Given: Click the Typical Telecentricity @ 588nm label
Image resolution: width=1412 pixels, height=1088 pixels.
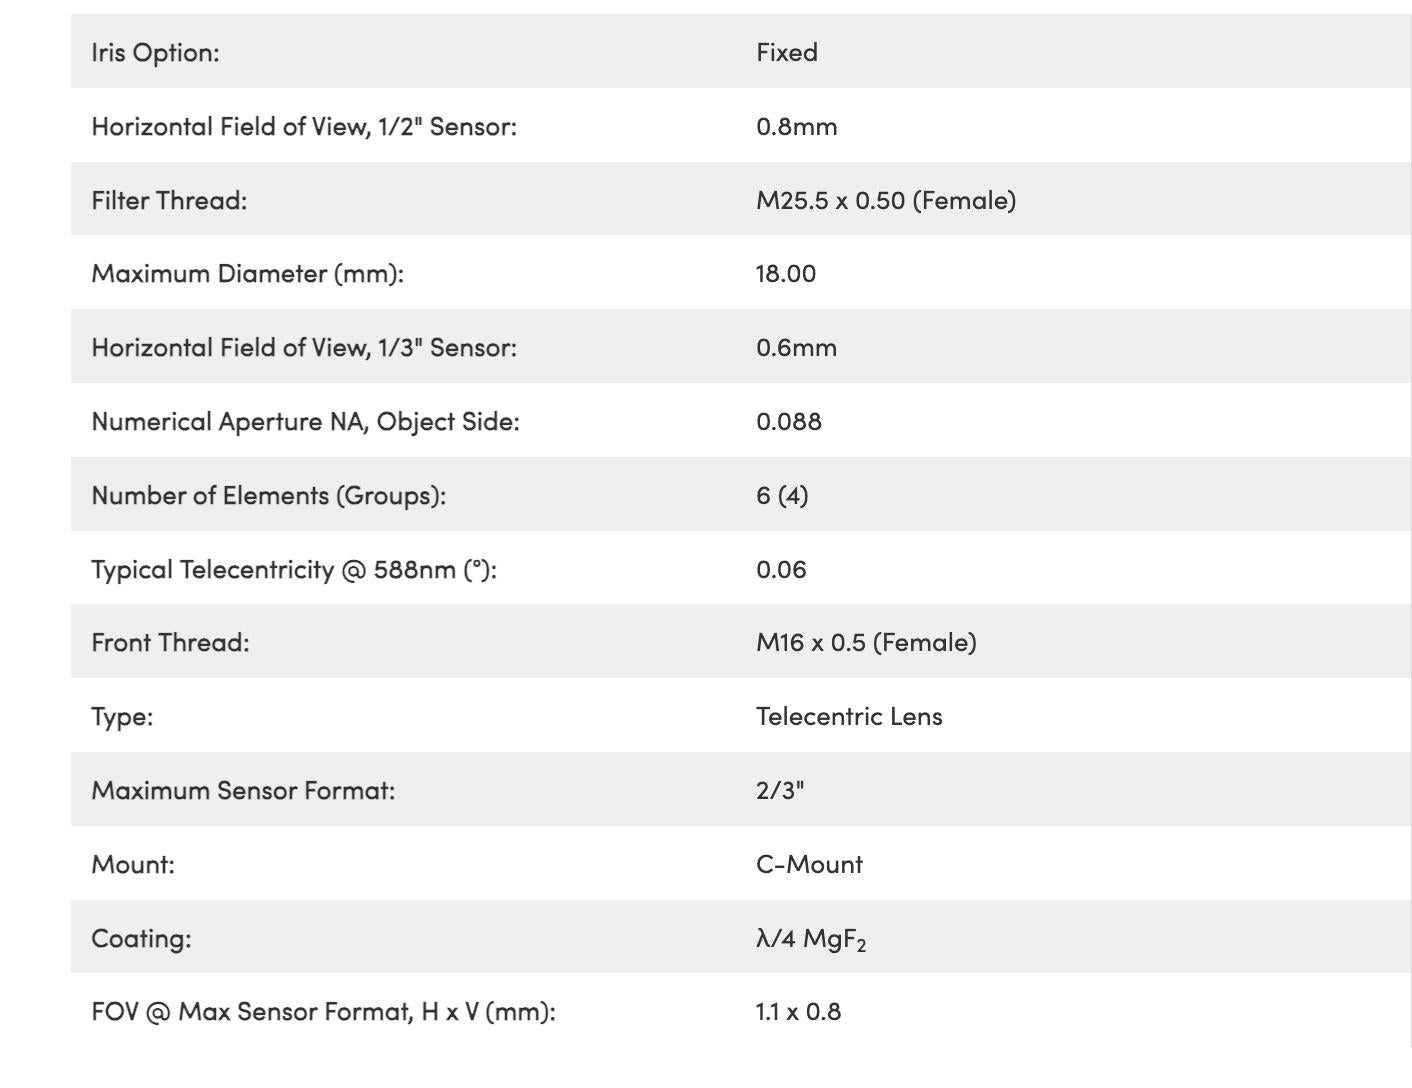Looking at the screenshot, I should tap(294, 569).
